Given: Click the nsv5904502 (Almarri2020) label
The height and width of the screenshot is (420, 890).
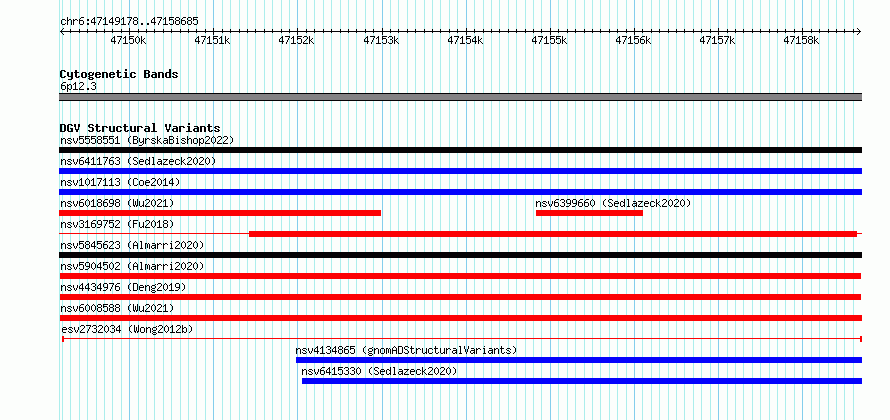Looking at the screenshot, I should pyautogui.click(x=132, y=266).
